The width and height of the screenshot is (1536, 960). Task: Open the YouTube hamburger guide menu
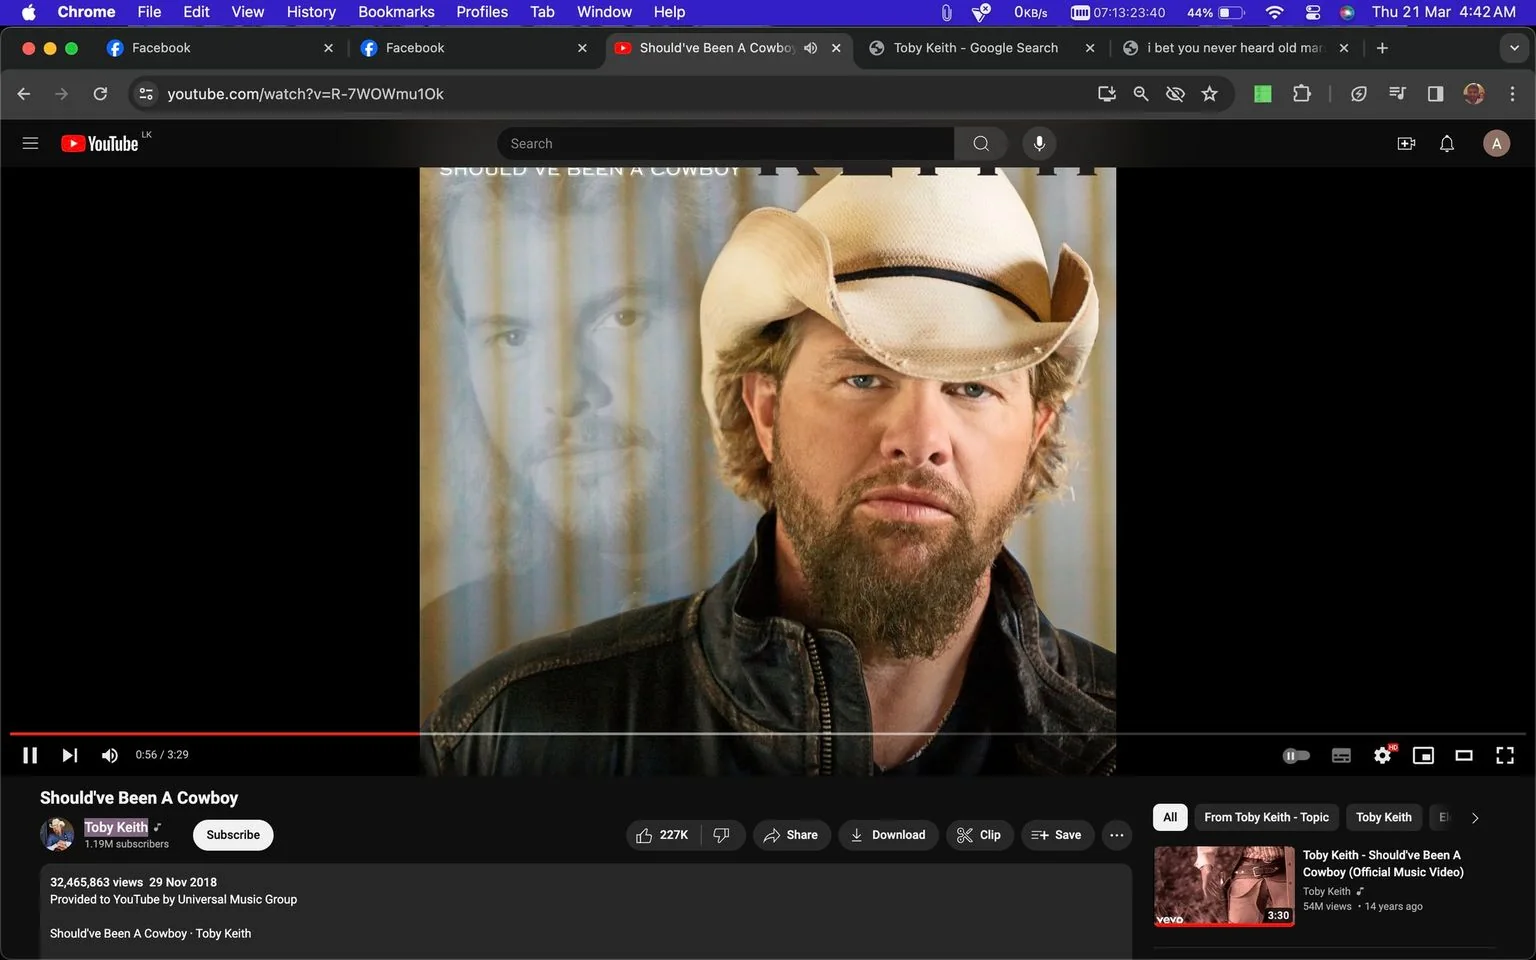pos(30,143)
